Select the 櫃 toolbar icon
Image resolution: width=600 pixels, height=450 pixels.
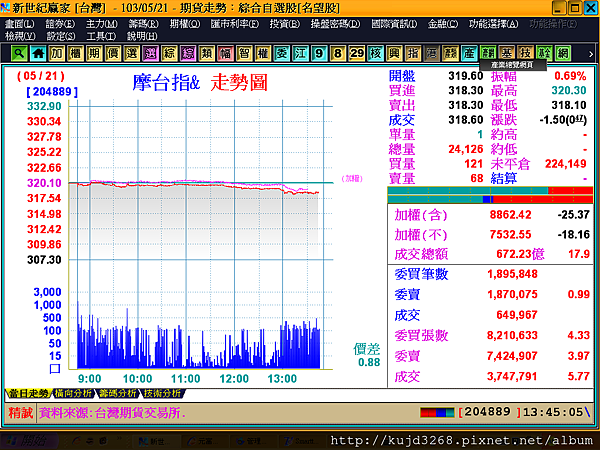tap(75, 53)
